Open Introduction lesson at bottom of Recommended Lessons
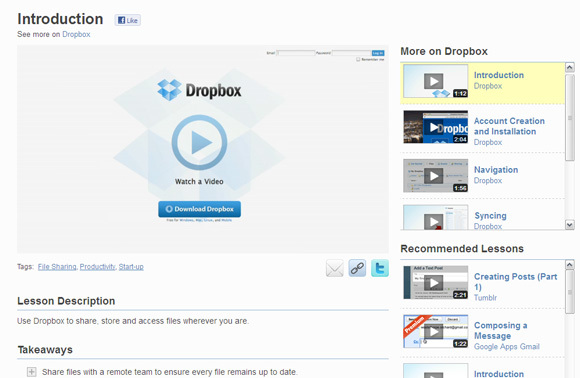This screenshot has width=580, height=378. (x=499, y=374)
